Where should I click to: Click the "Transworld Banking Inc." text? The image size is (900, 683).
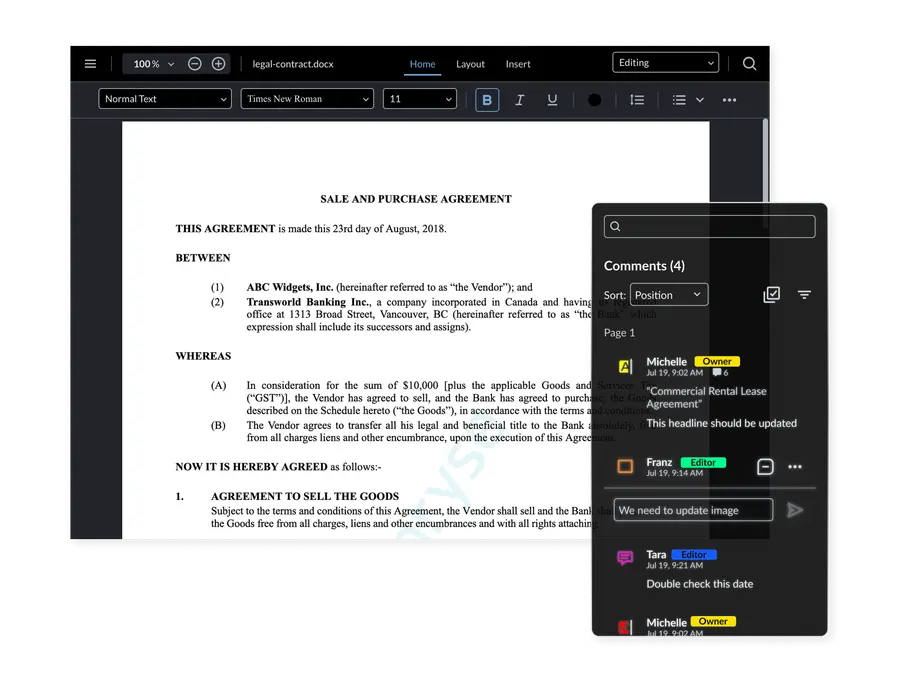(x=309, y=302)
